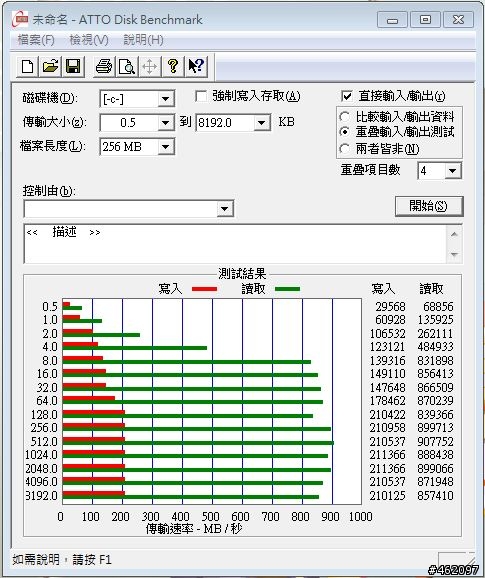Click write value 178462 in results

click(387, 401)
